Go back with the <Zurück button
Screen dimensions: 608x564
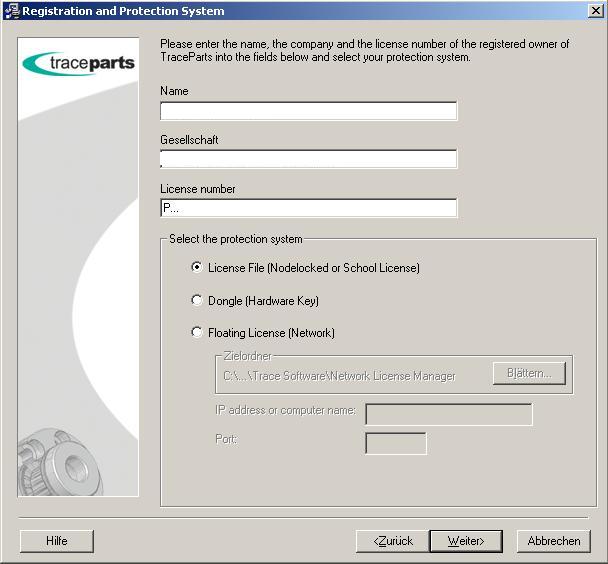(393, 541)
